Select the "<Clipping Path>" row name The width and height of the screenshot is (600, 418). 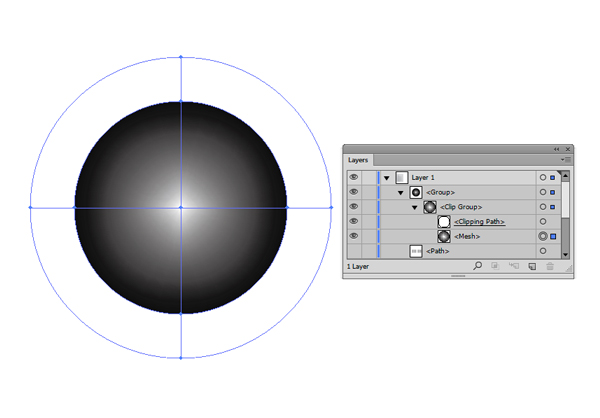click(479, 222)
